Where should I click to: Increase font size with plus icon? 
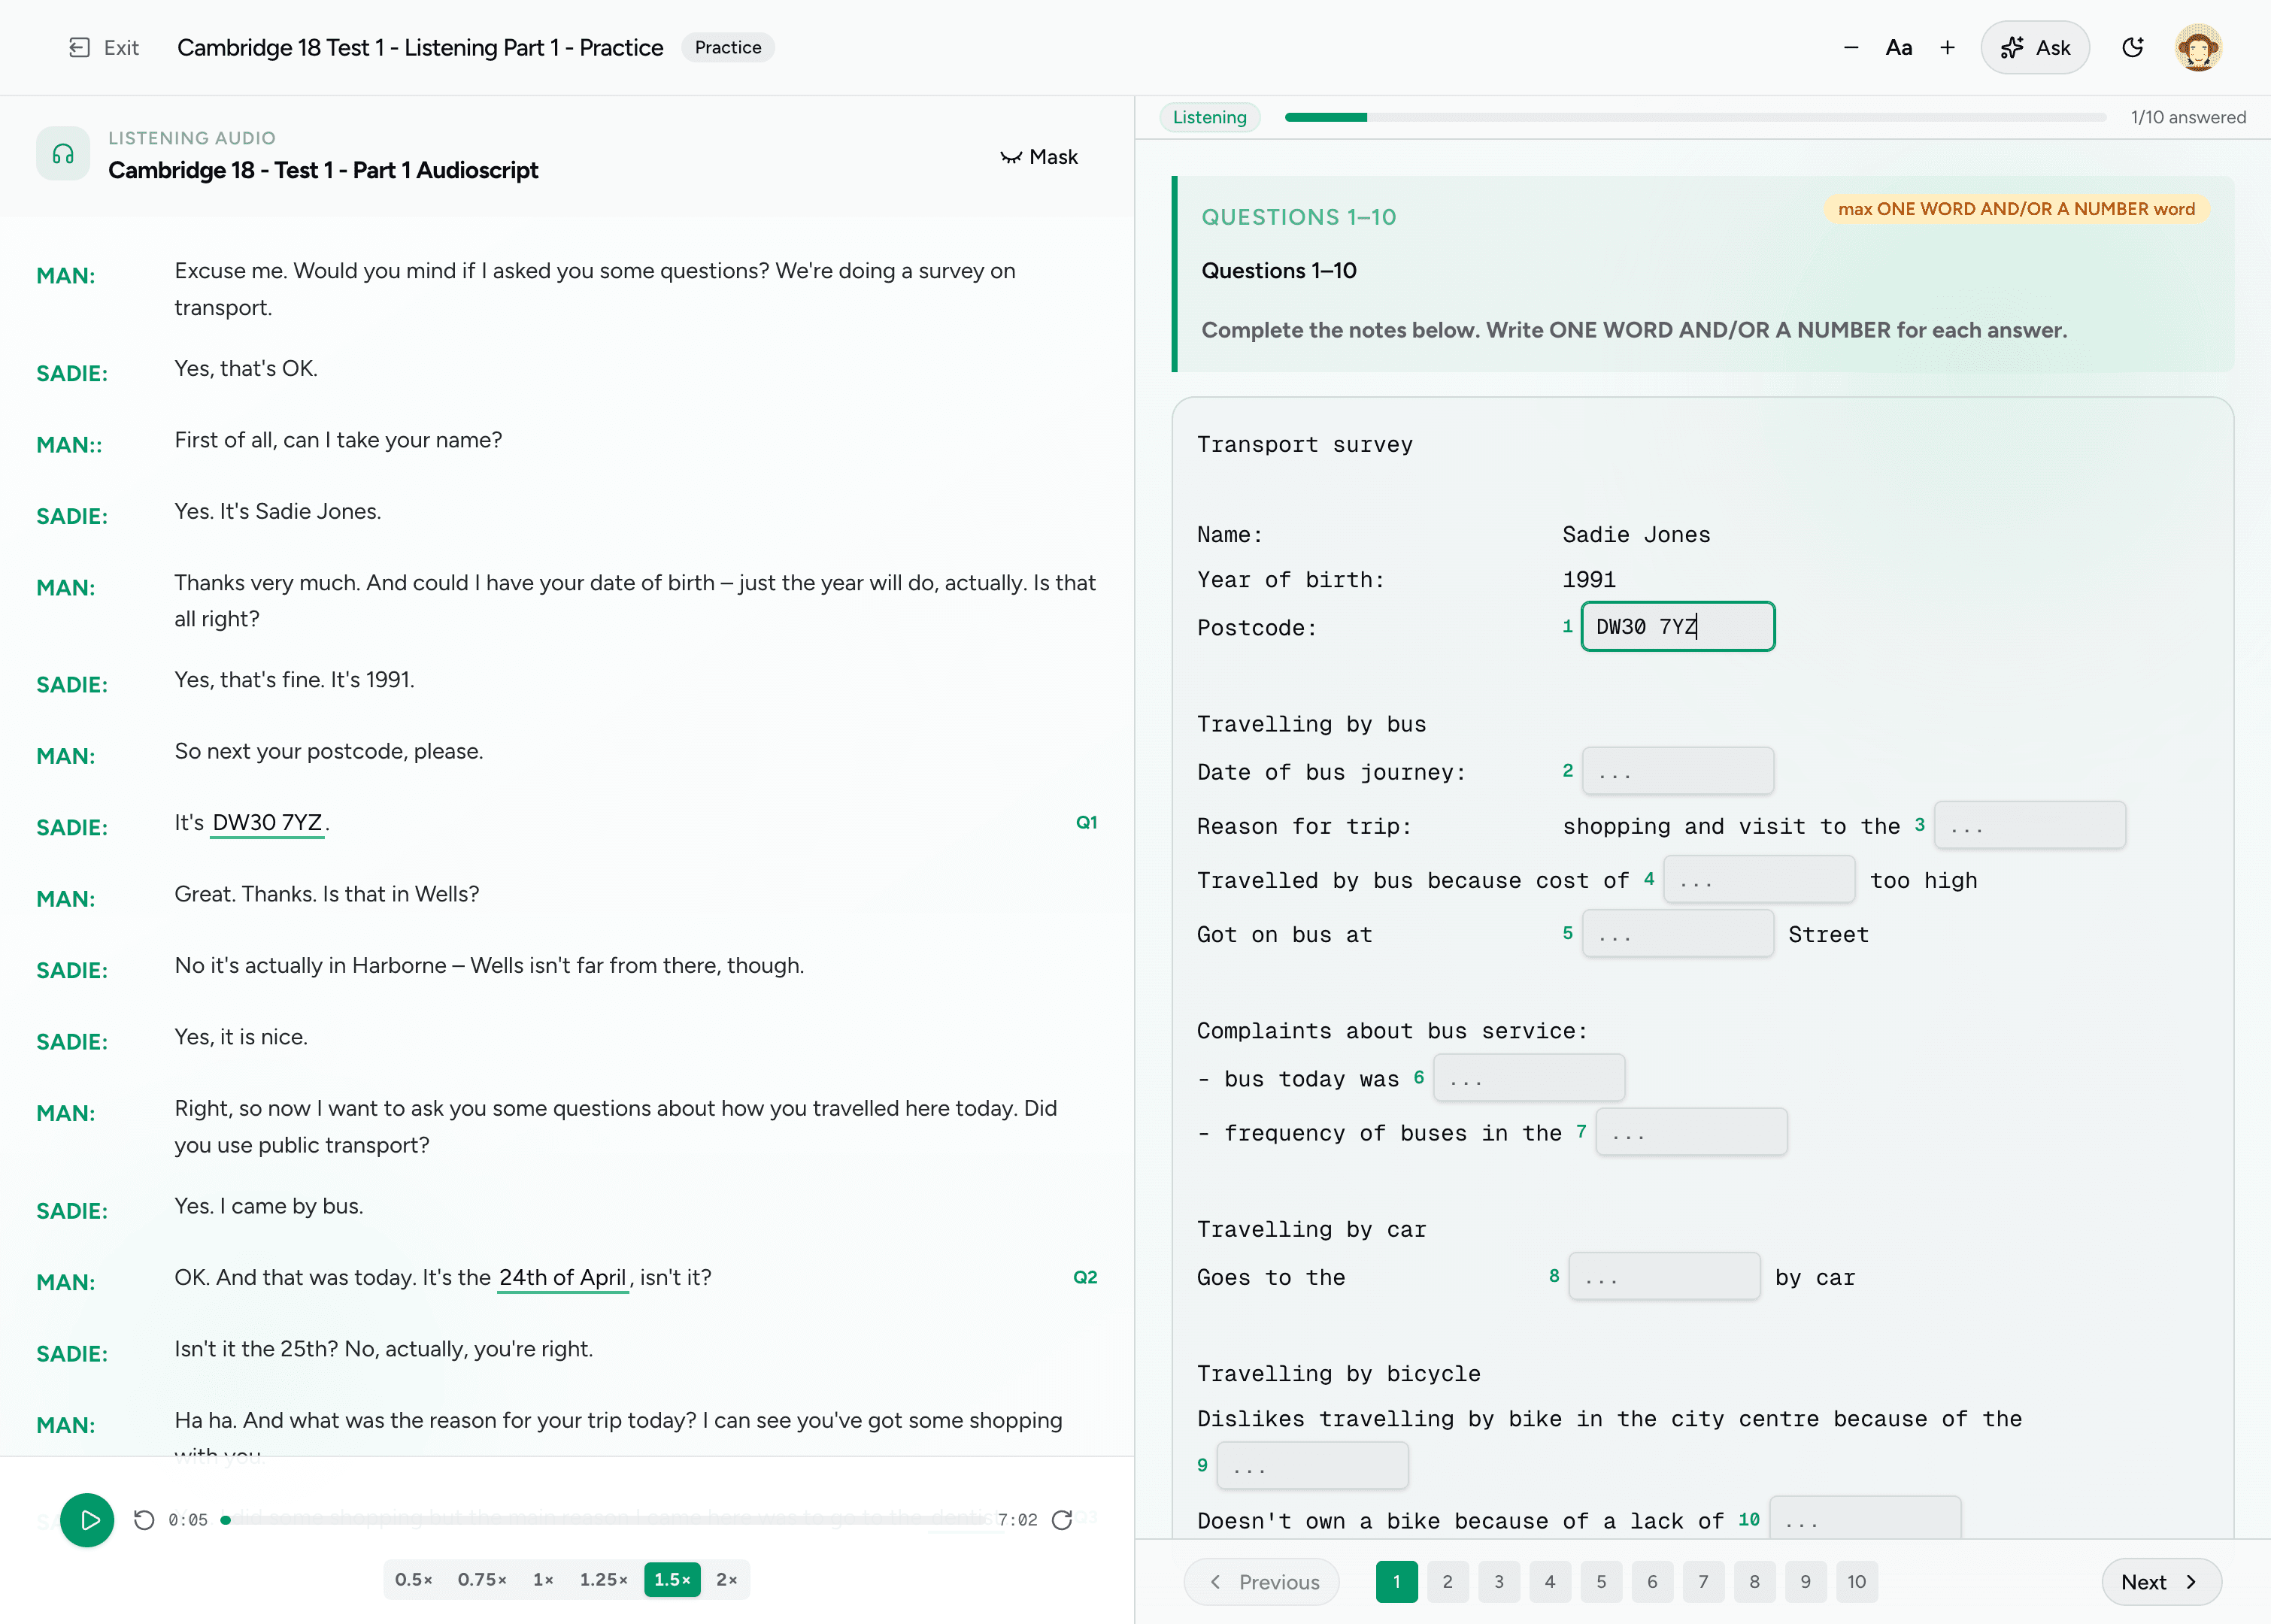[1947, 47]
